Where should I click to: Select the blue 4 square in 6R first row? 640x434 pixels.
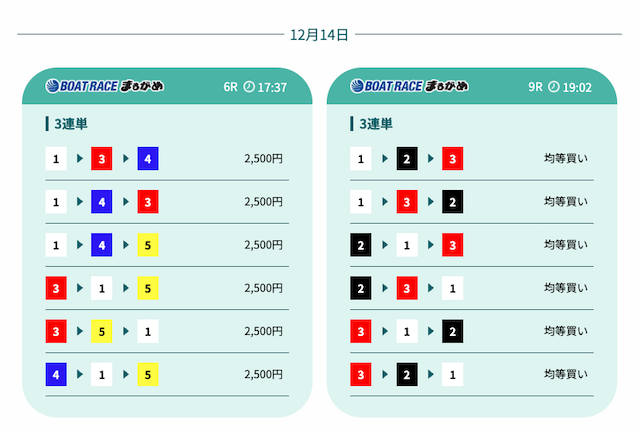point(148,159)
